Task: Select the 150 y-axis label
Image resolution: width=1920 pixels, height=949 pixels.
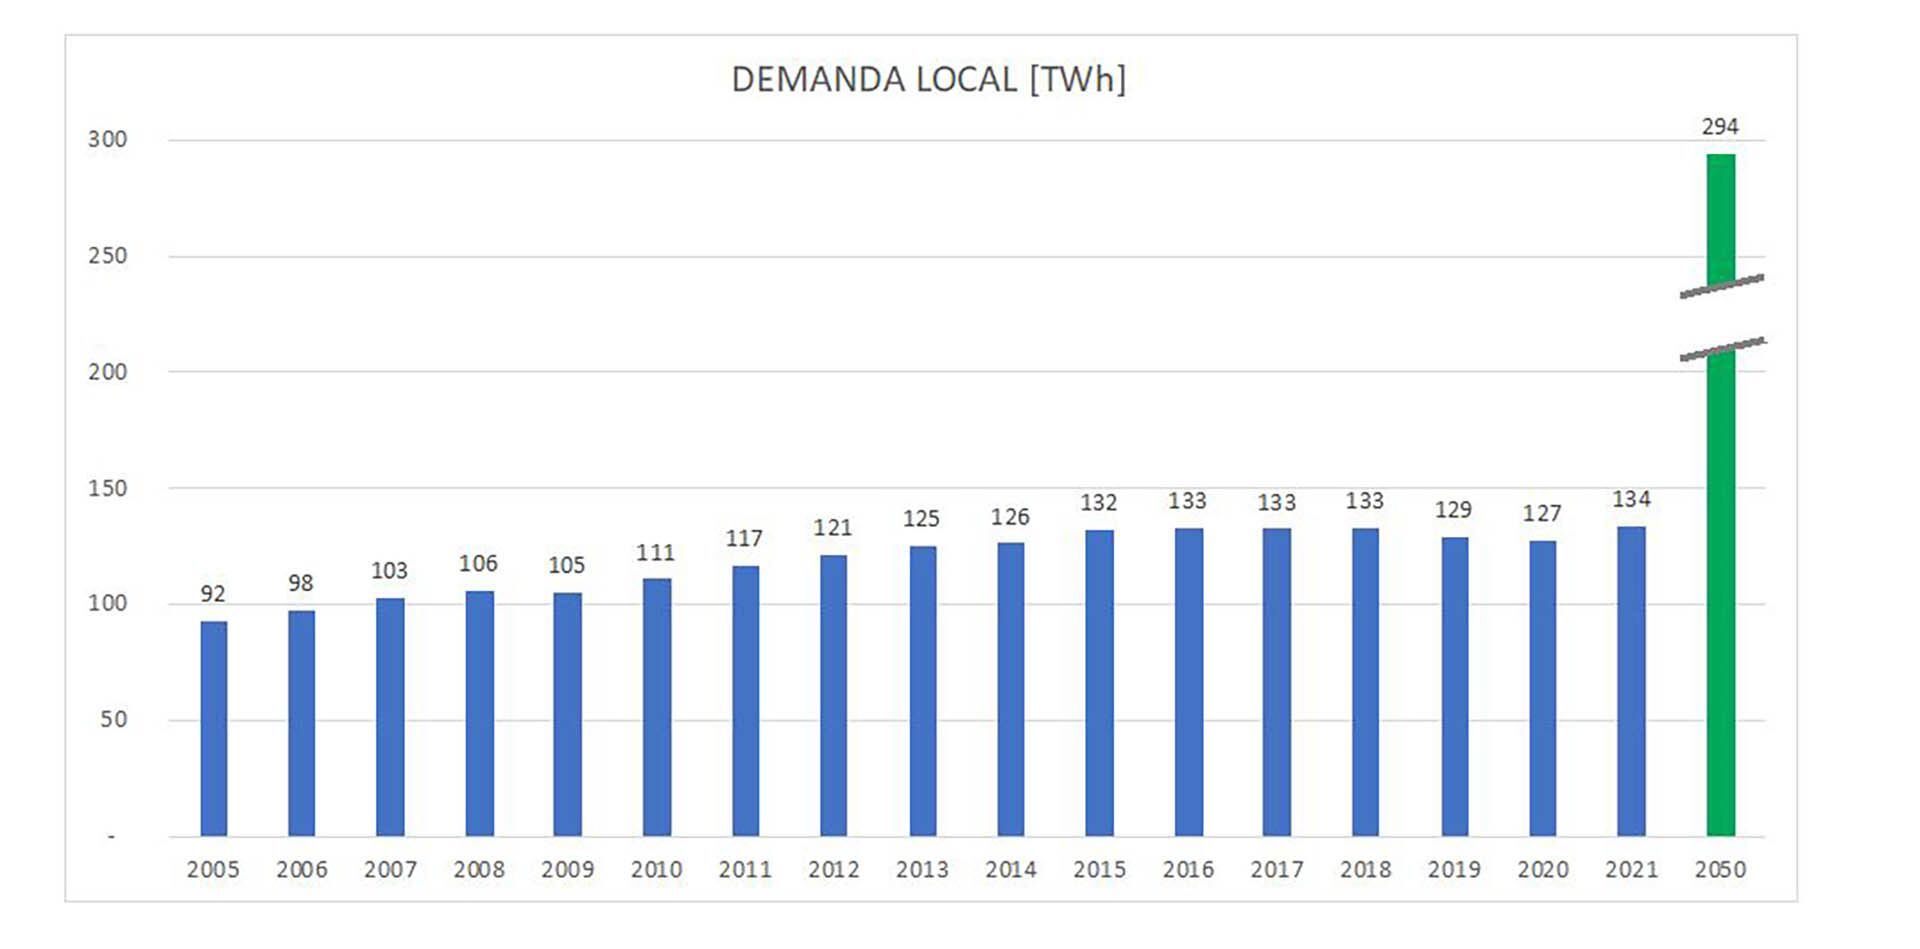Action: pyautogui.click(x=107, y=489)
